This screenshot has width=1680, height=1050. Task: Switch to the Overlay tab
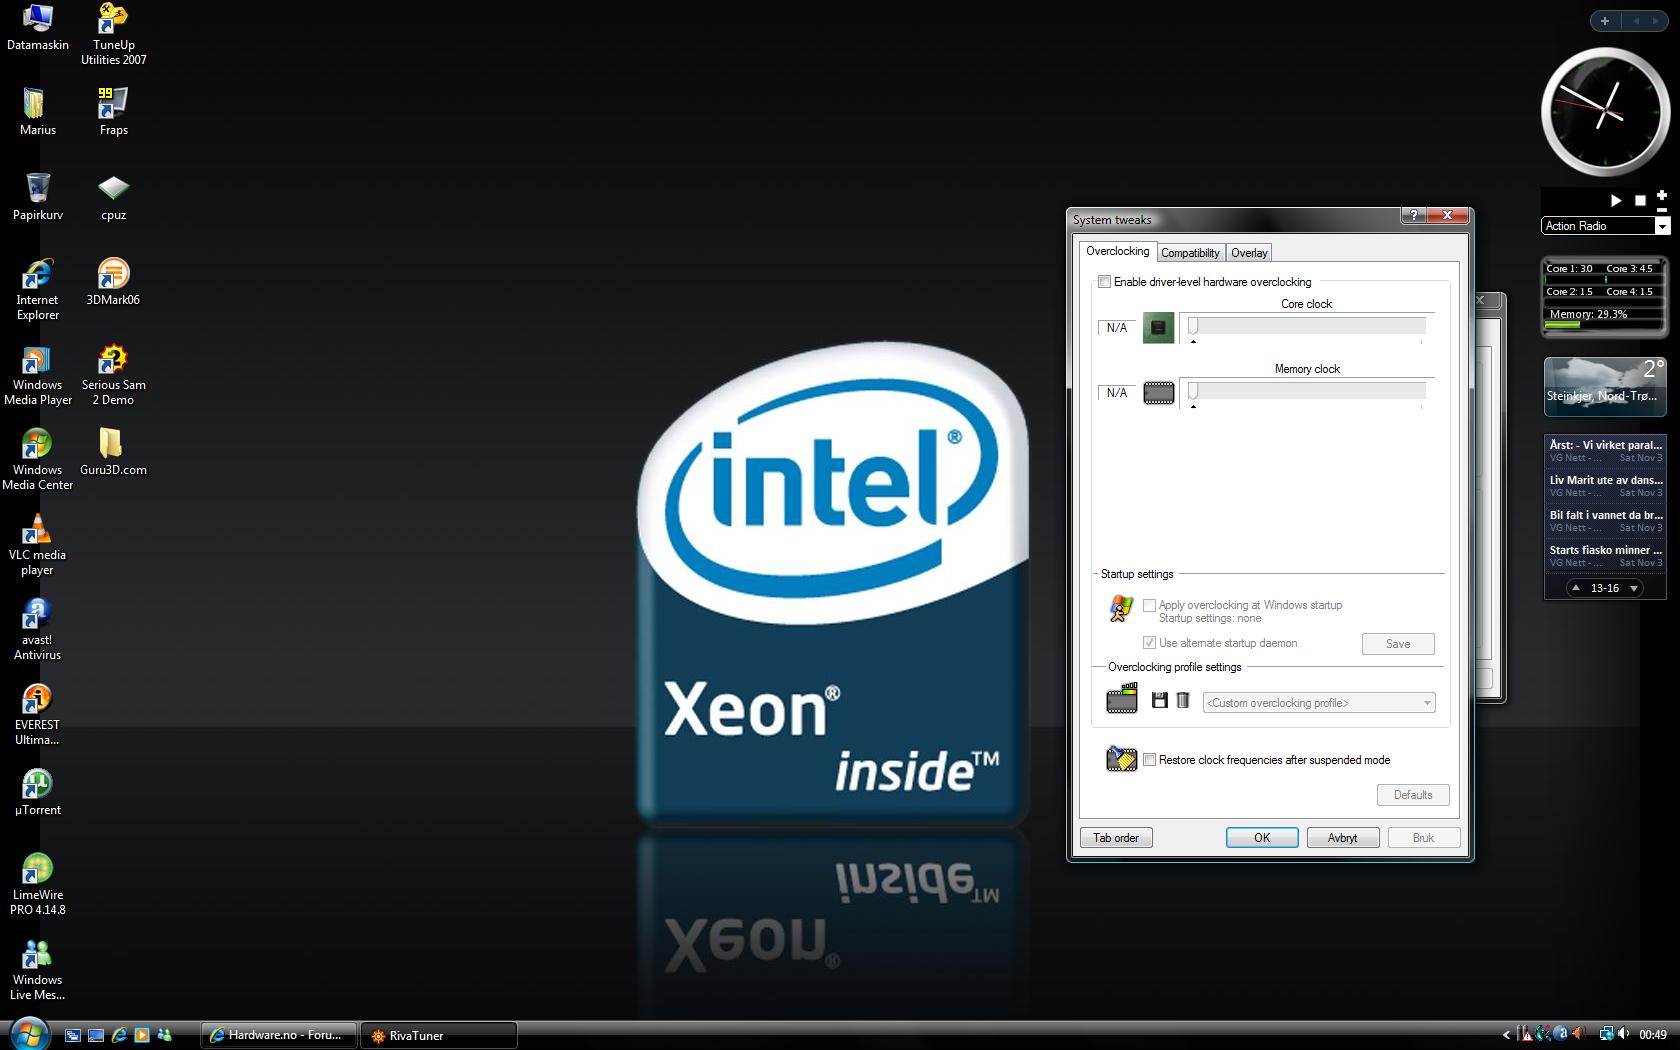pos(1249,253)
